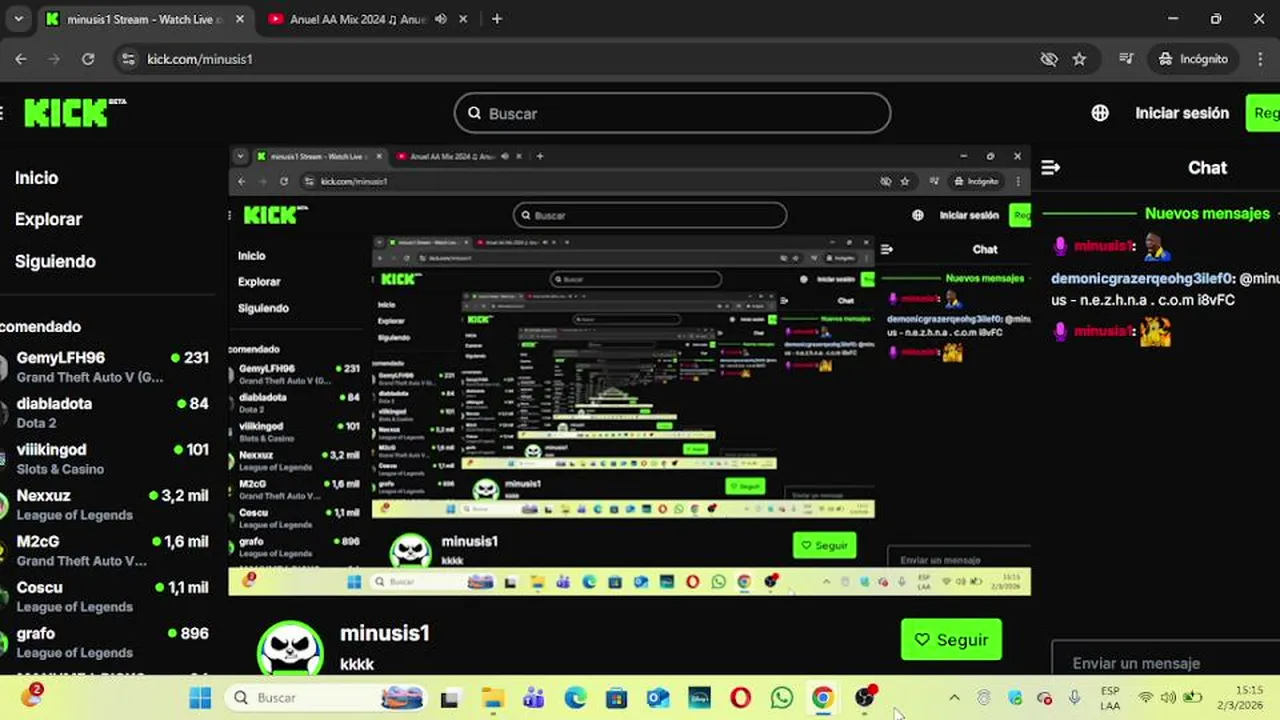Open viiikingod recommended channel
Screen dimensions: 1280x720
click(107, 458)
